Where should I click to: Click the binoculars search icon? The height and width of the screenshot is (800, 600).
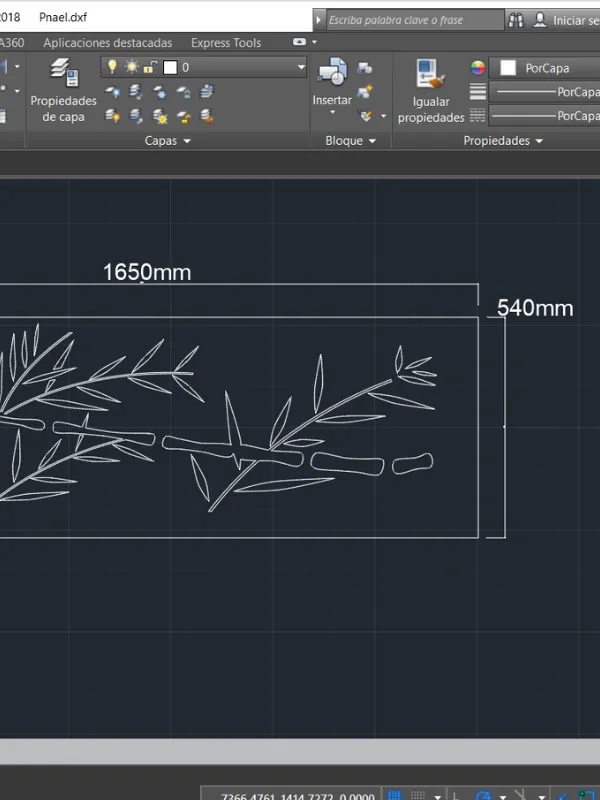coord(516,20)
